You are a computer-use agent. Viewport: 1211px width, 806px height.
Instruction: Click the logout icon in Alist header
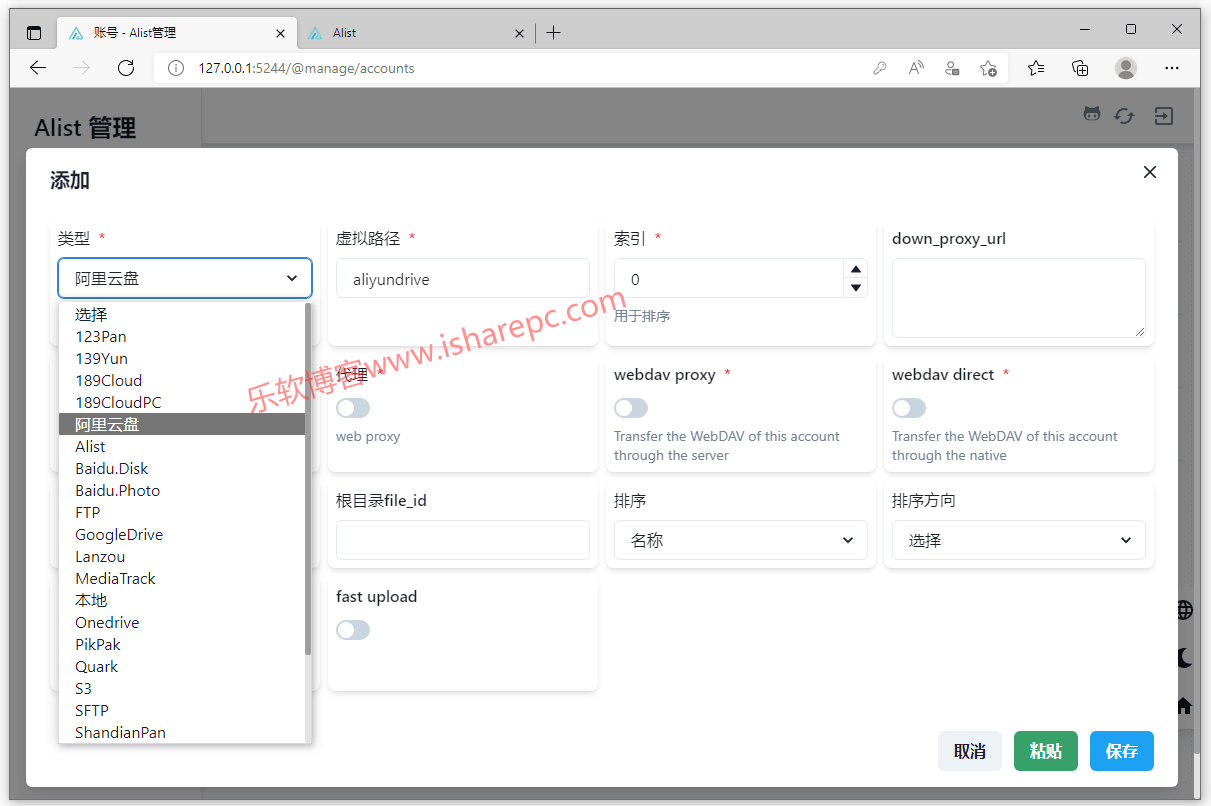pyautogui.click(x=1163, y=116)
